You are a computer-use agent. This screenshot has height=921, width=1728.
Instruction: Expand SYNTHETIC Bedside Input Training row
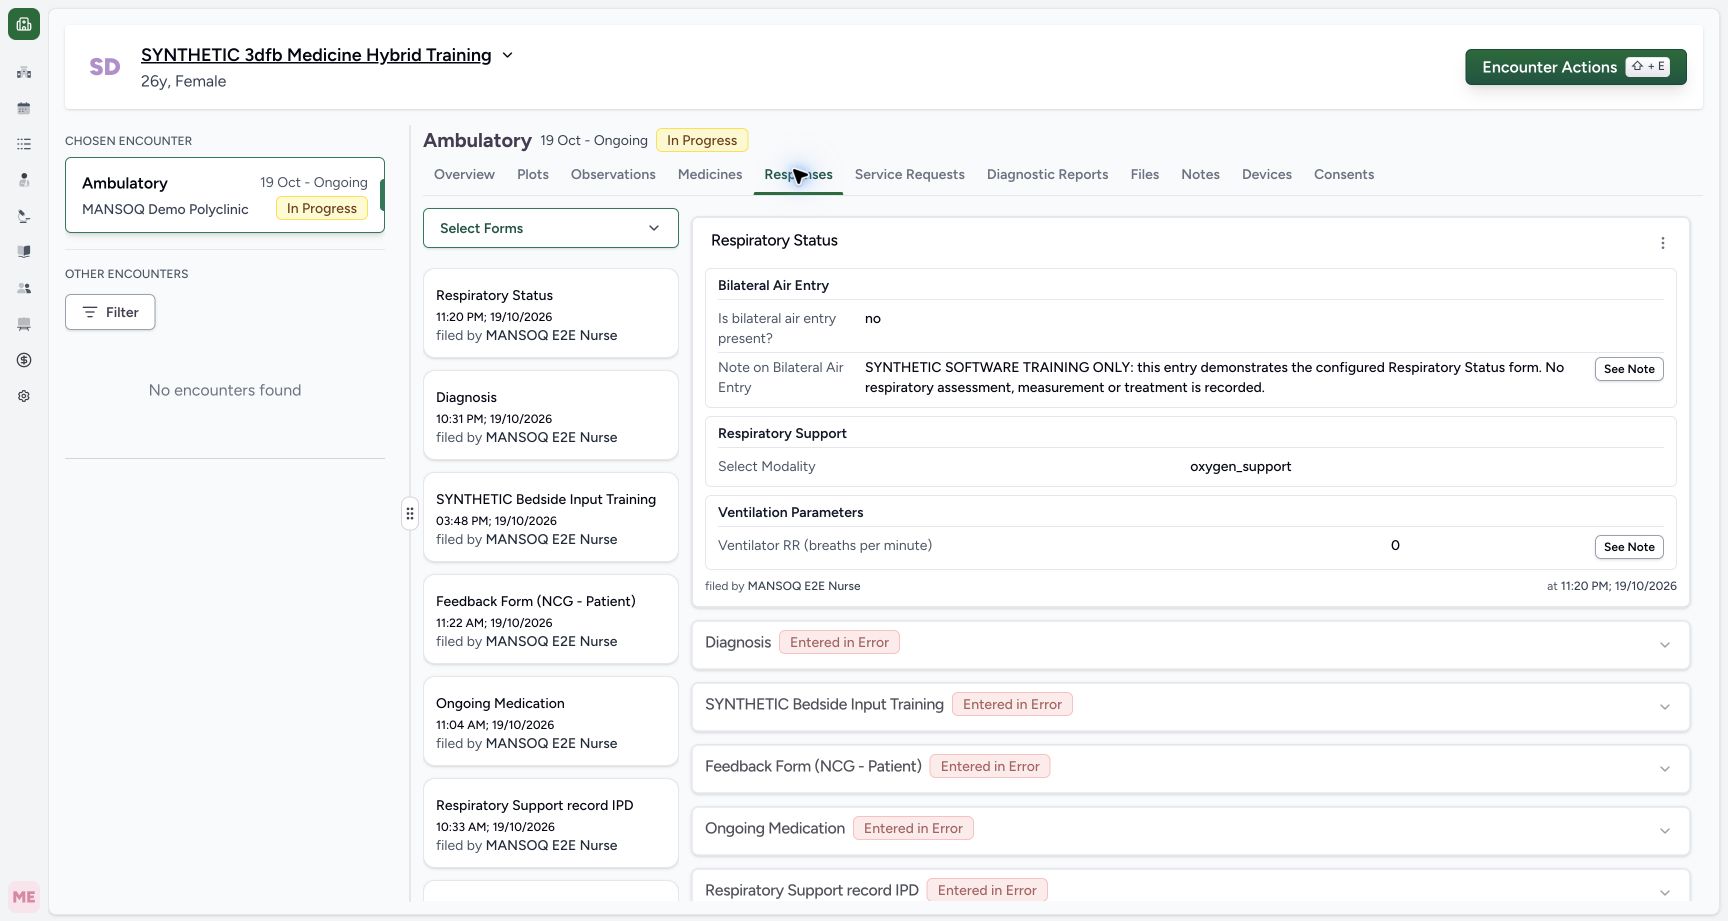pyautogui.click(x=1190, y=707)
